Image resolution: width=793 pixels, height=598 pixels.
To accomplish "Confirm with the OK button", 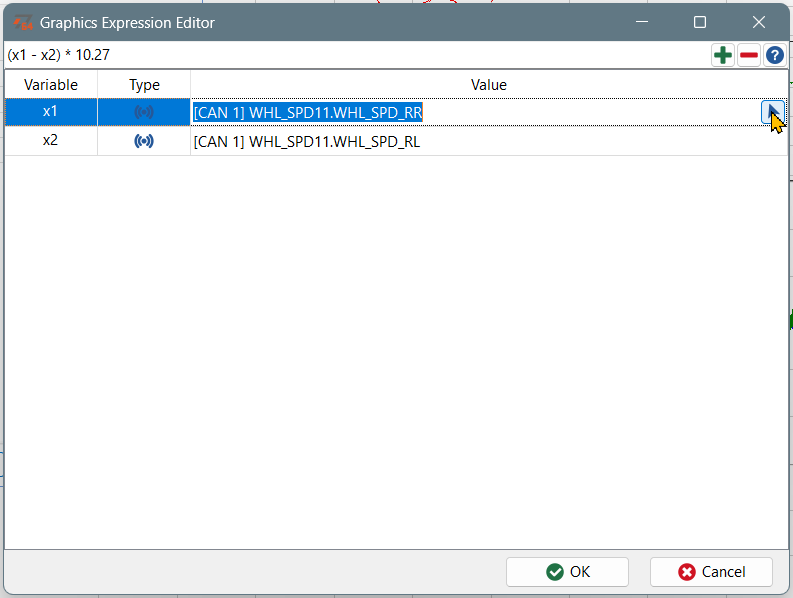I will coord(567,572).
